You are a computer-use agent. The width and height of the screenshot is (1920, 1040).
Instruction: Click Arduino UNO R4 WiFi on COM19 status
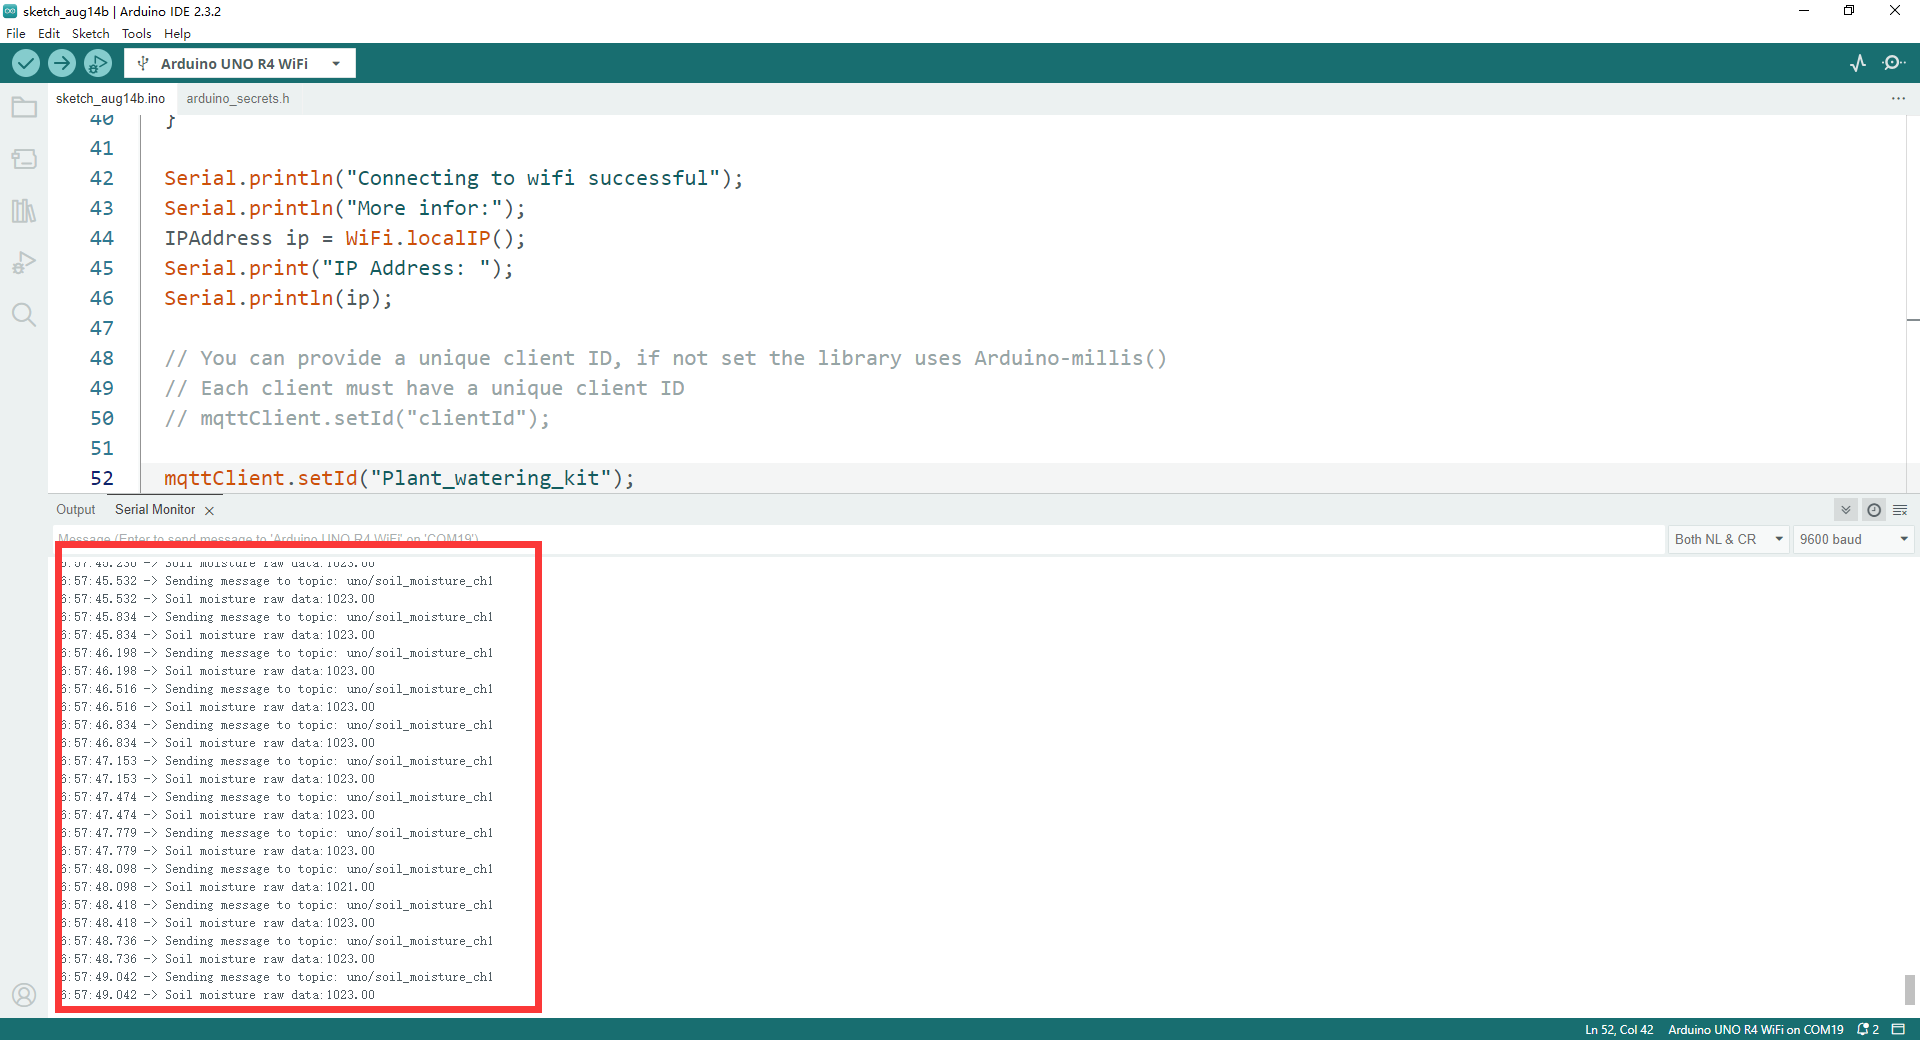click(1755, 1029)
